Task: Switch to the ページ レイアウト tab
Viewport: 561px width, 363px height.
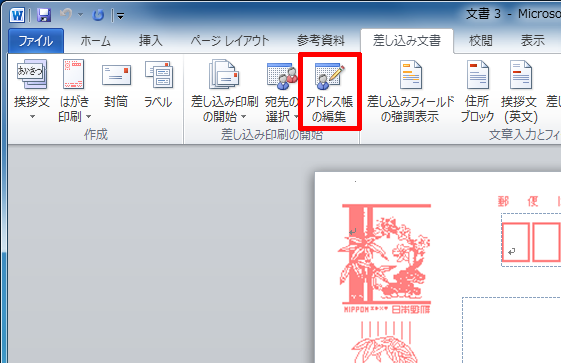Action: (230, 41)
